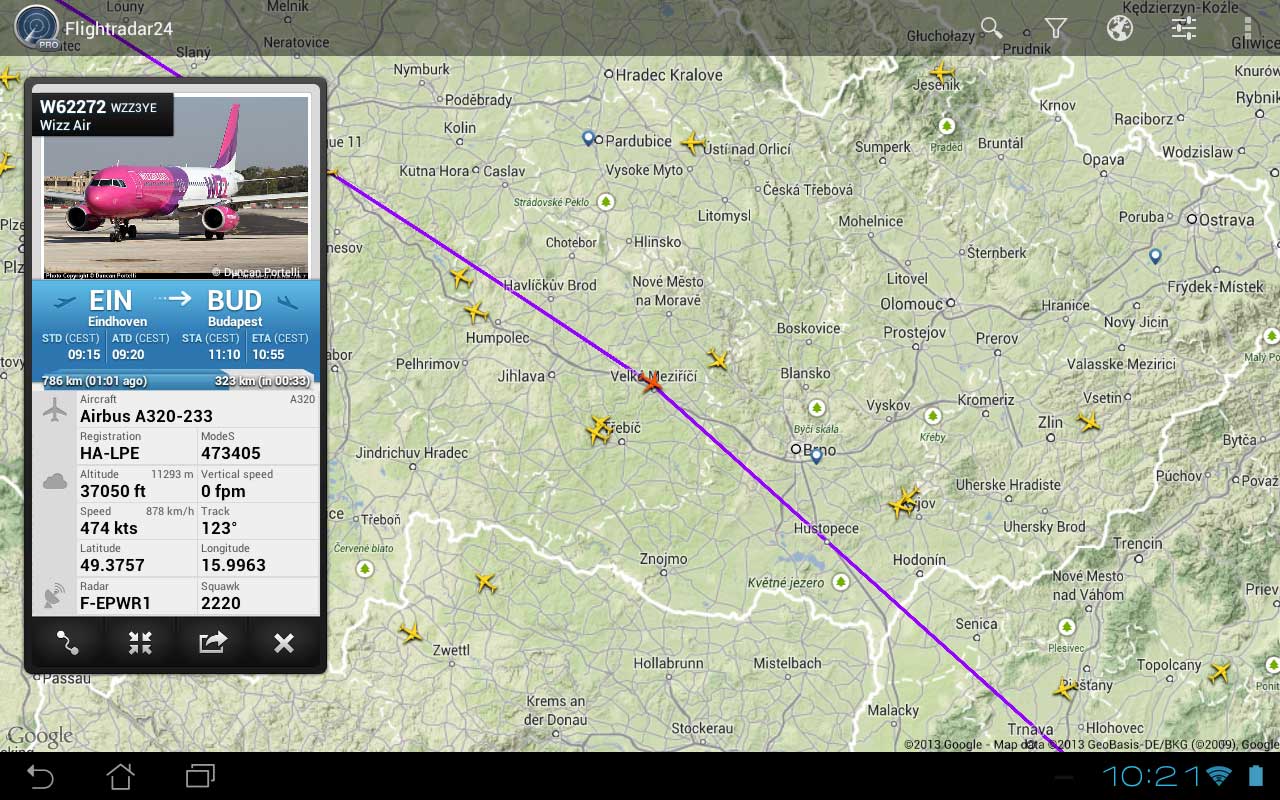1280x800 pixels.
Task: Open settings sliders icon in top bar
Action: [1184, 28]
